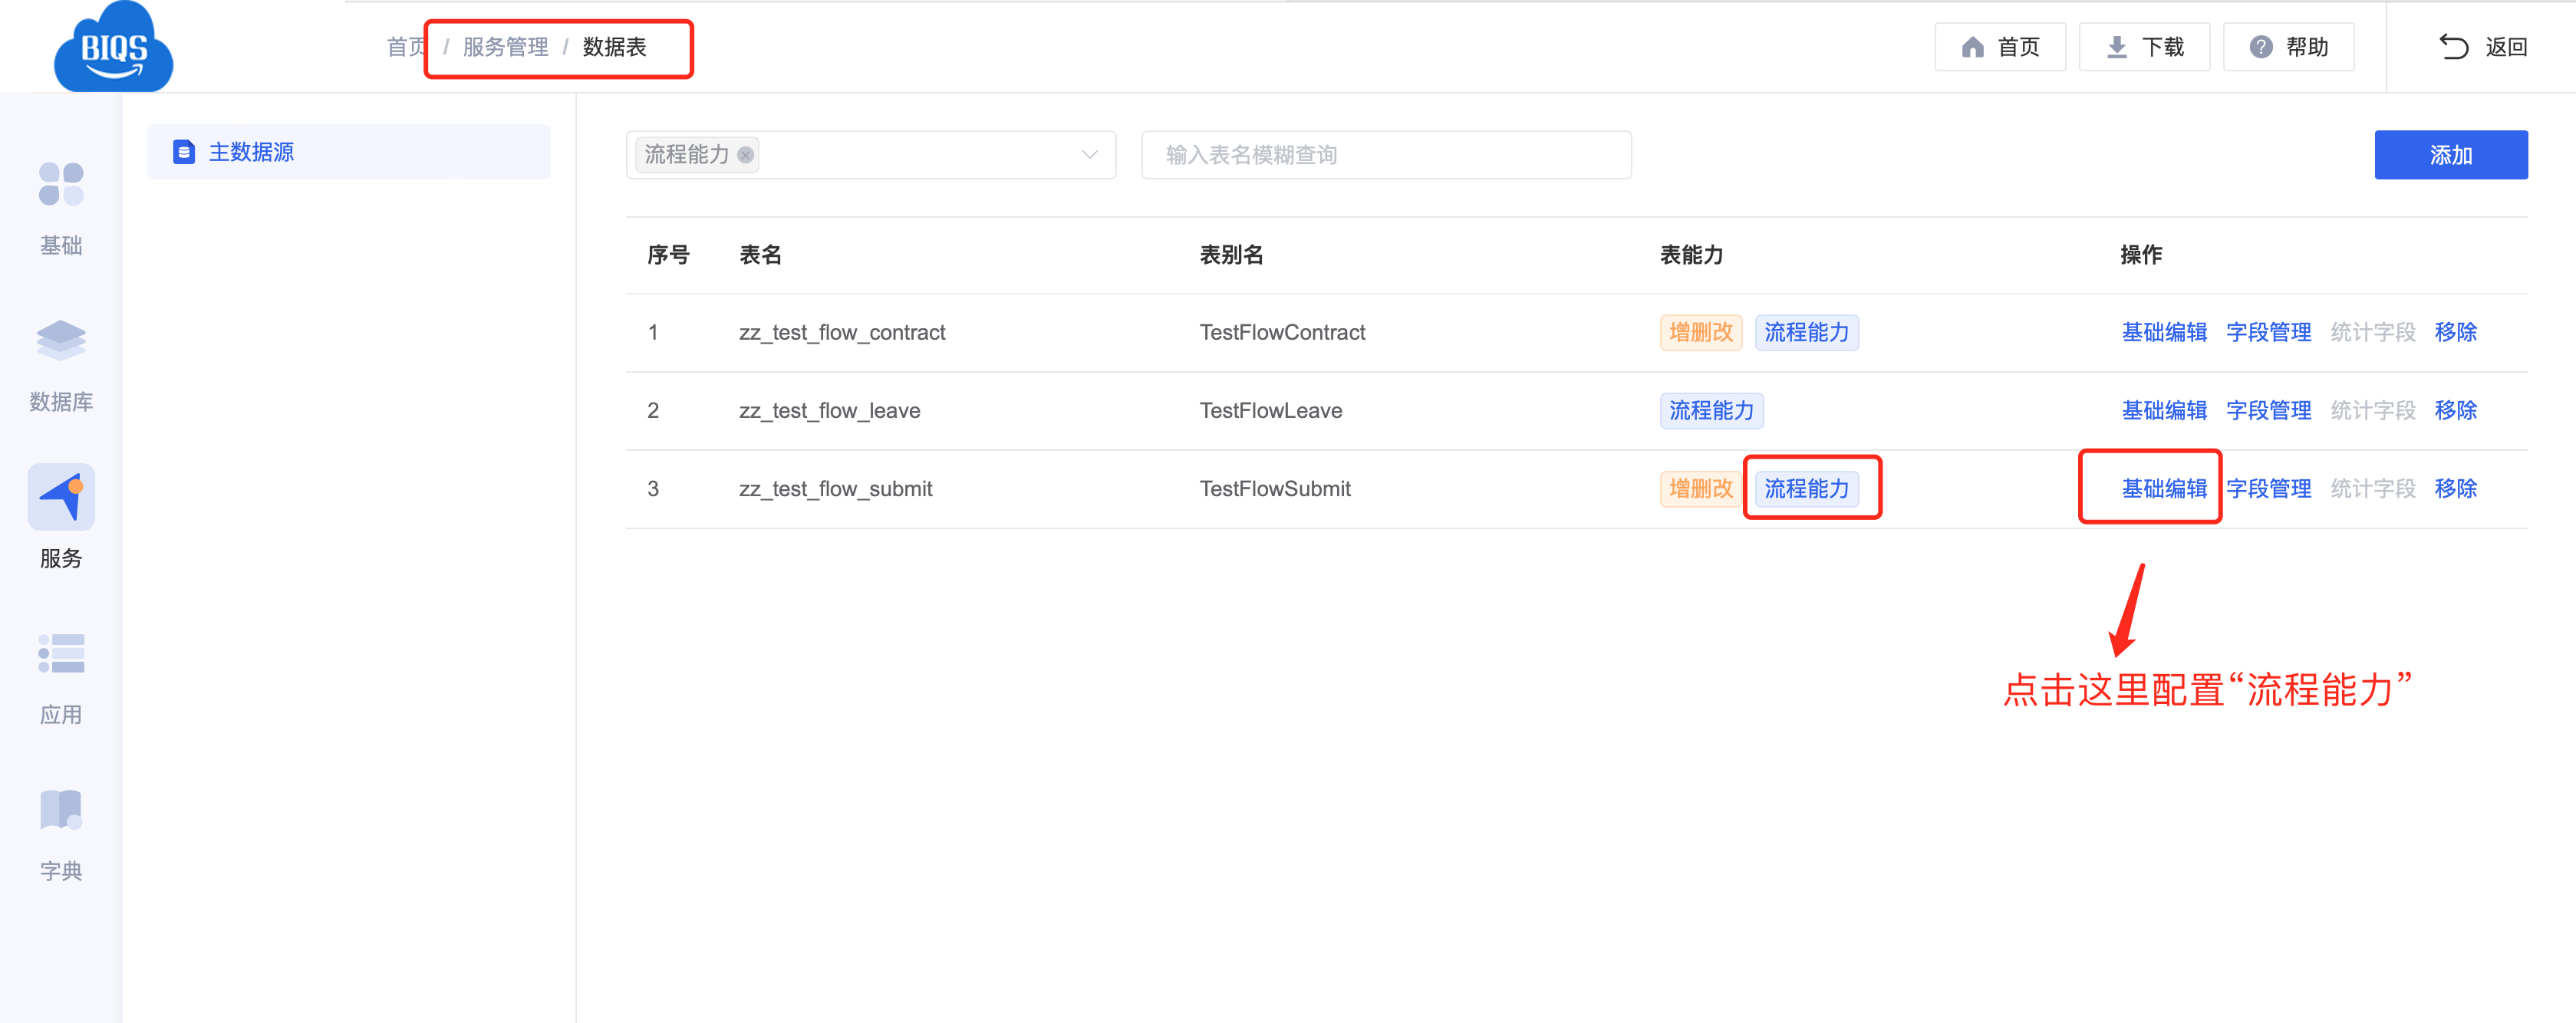The width and height of the screenshot is (2576, 1023).
Task: Click 流程能力 tag in zz_test_flow_submit row
Action: tap(1806, 488)
